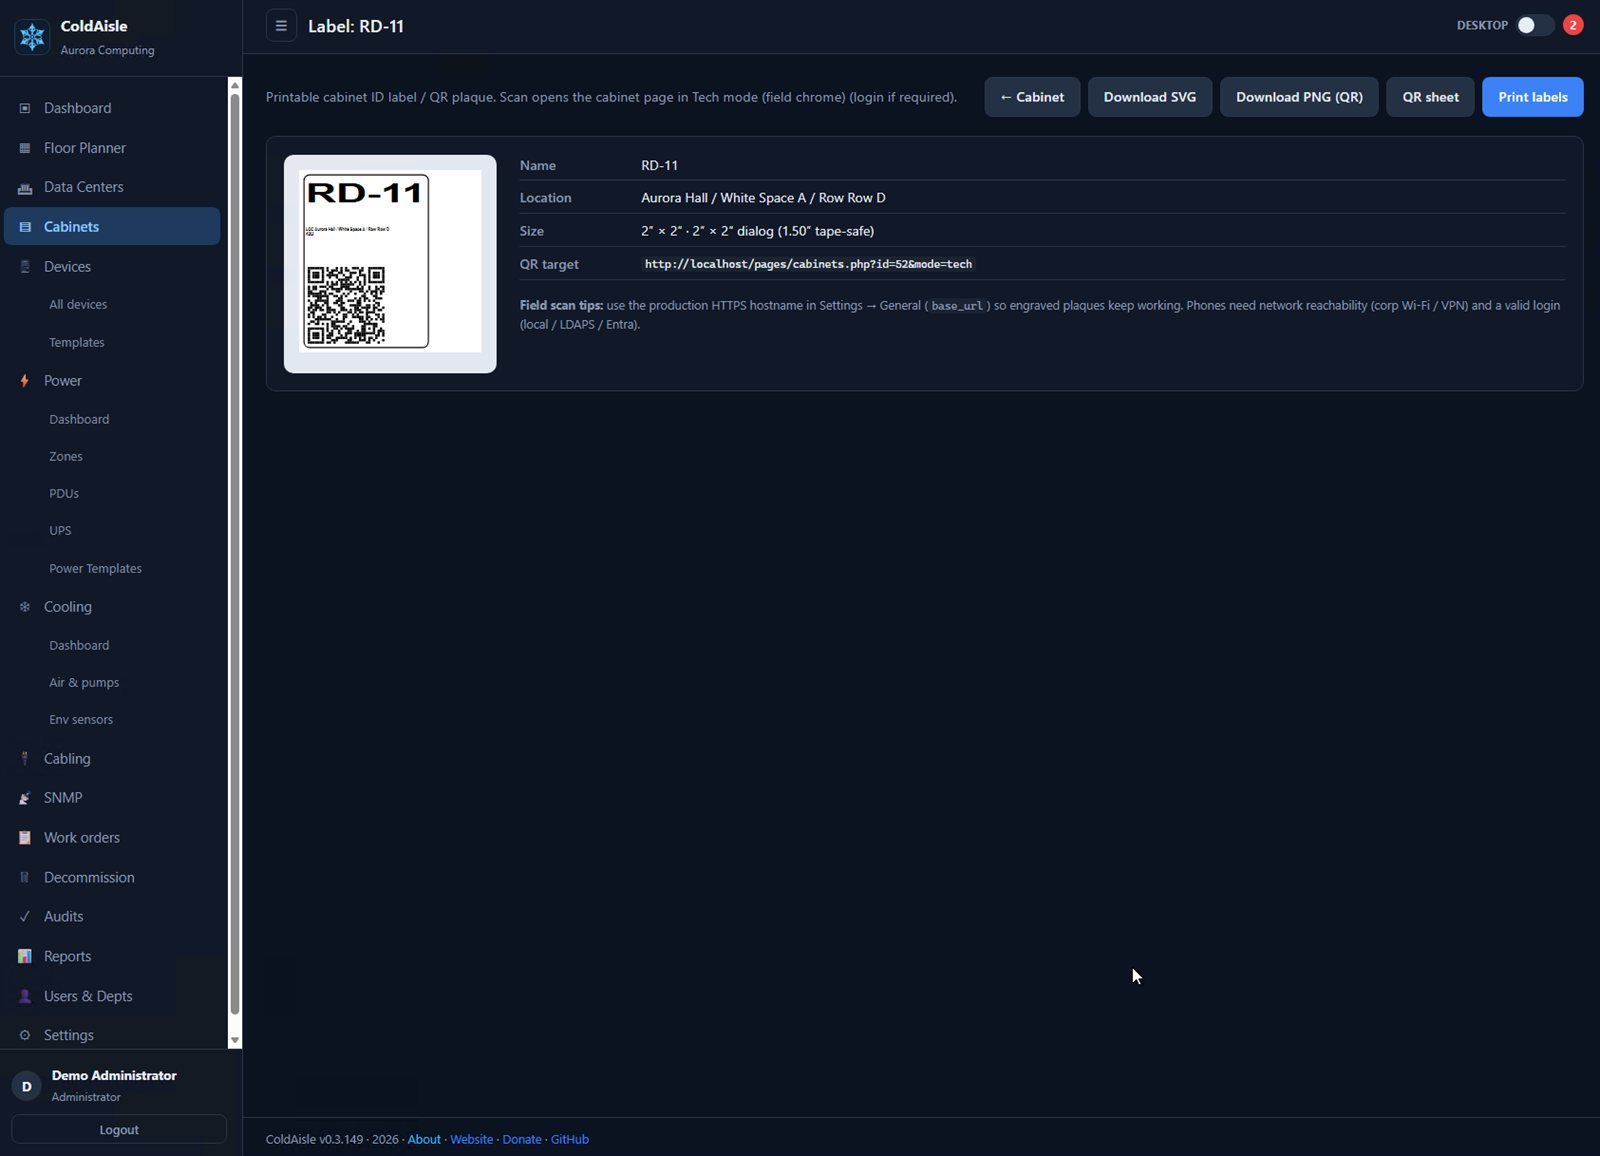
Task: Click the QR target URL text
Action: point(808,265)
